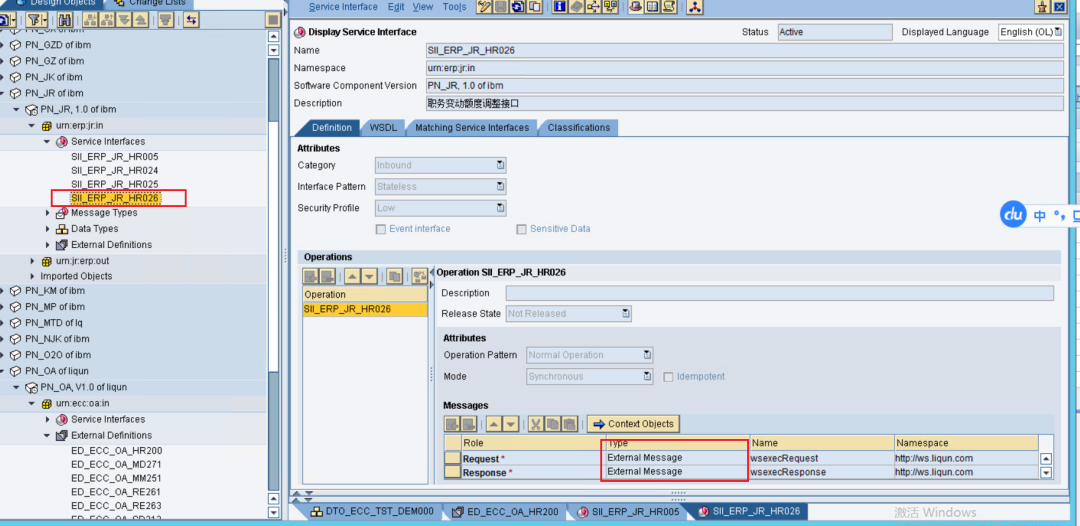Click the funnel filter icon in navigation toolbar
Screen dimensions: 1080x526
point(34,20)
